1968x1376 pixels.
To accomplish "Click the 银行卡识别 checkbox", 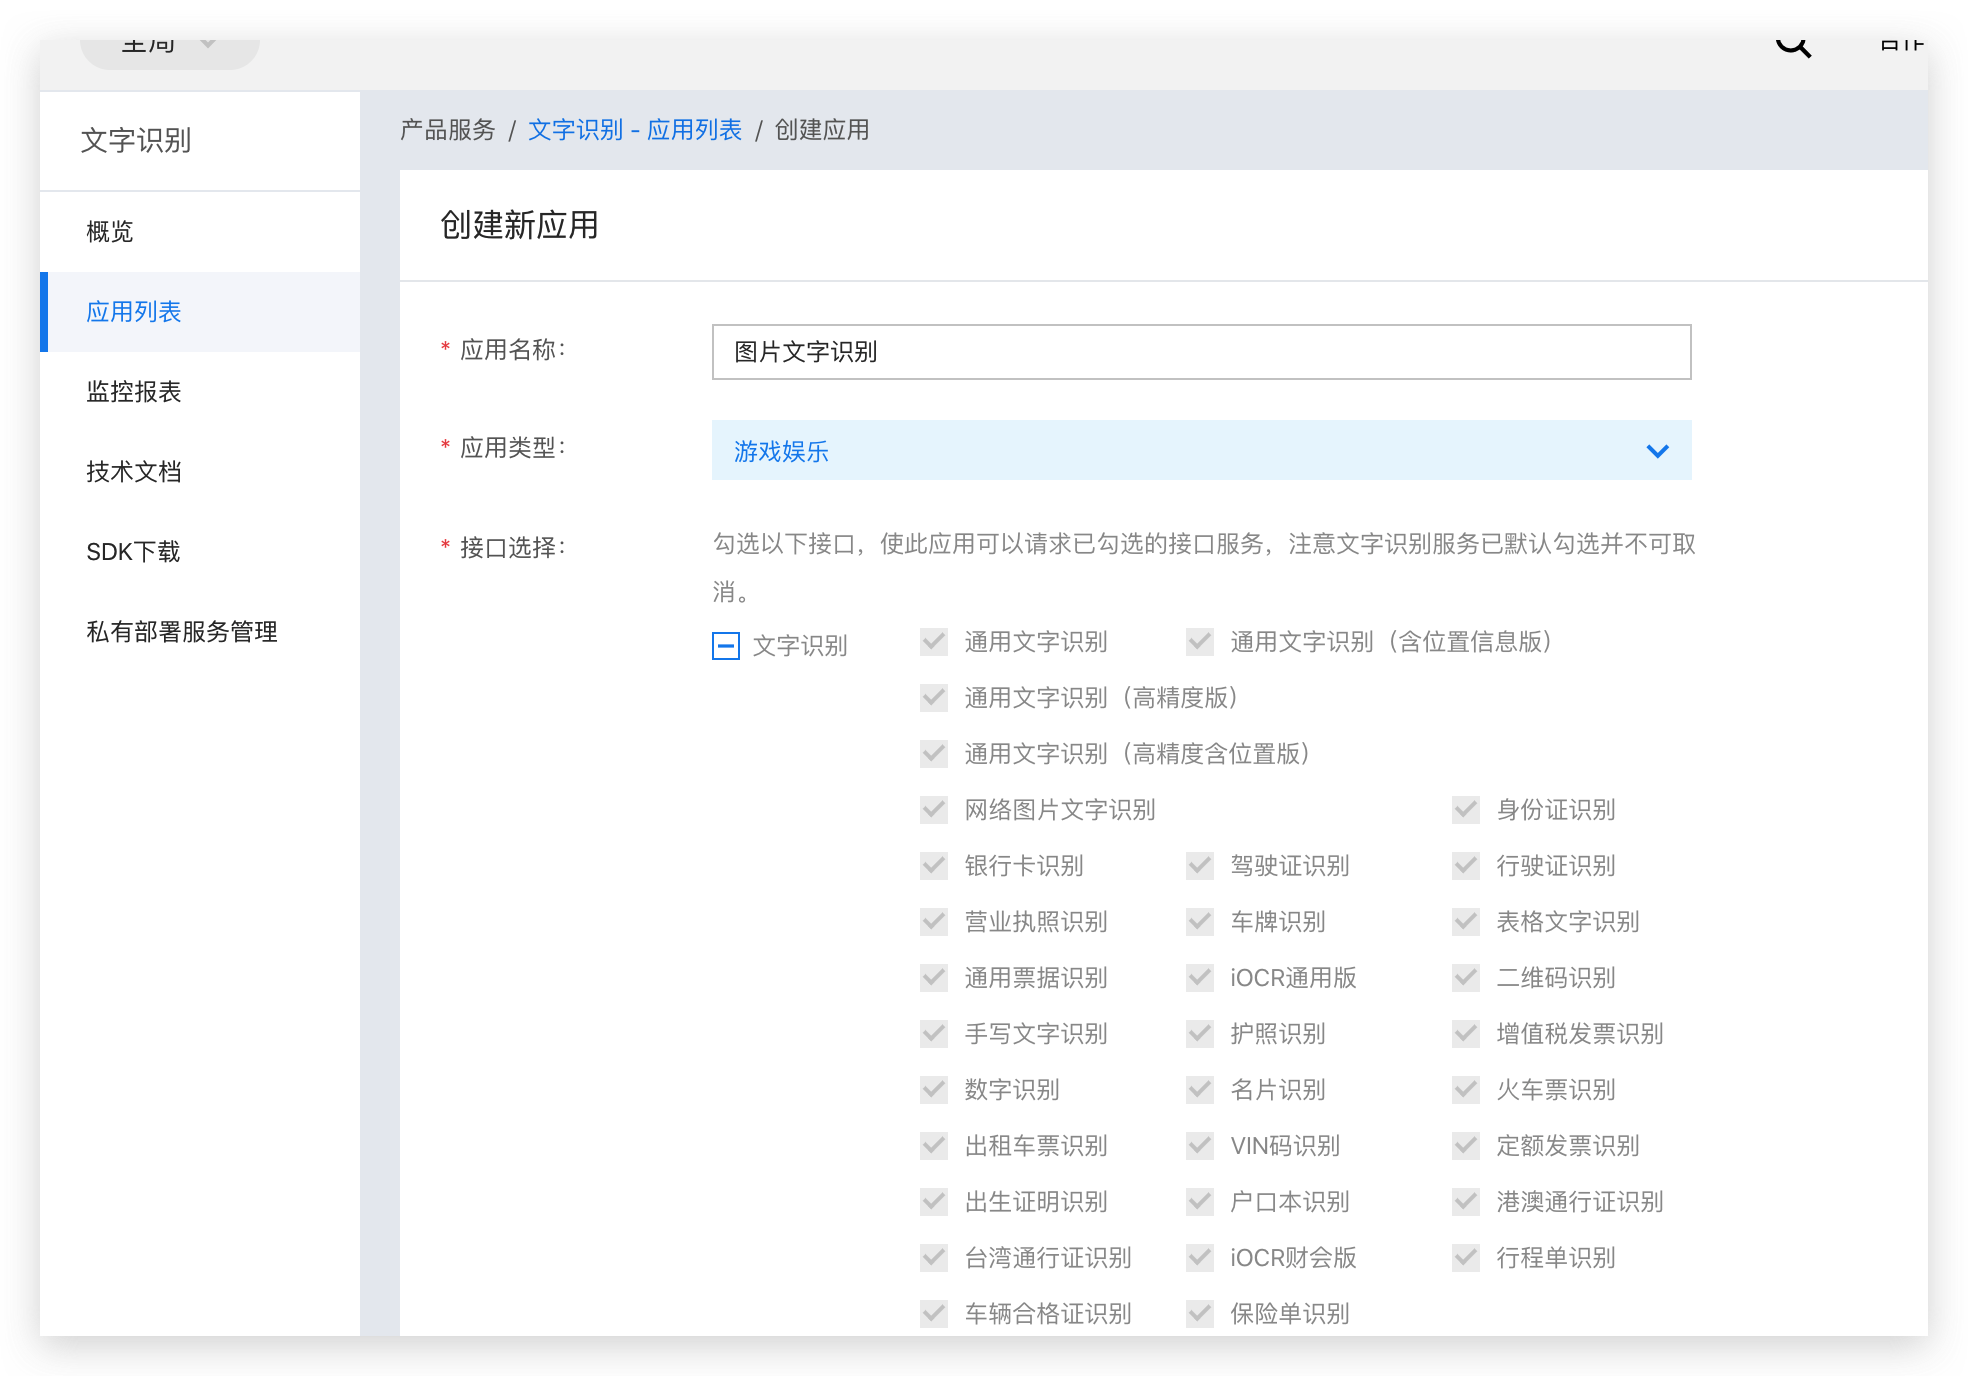I will point(934,866).
